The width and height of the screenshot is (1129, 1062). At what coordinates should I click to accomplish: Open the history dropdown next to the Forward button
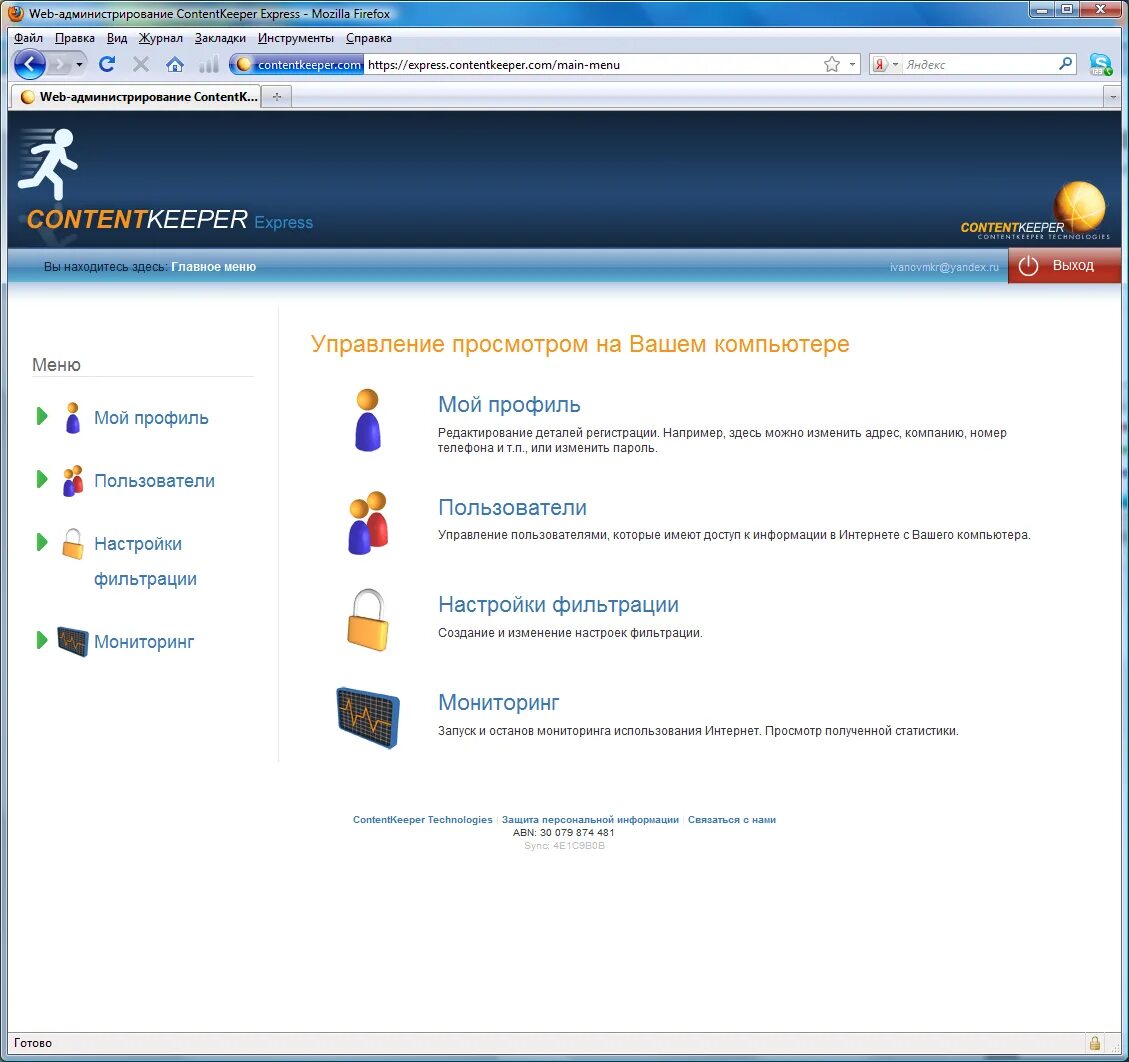pos(79,65)
